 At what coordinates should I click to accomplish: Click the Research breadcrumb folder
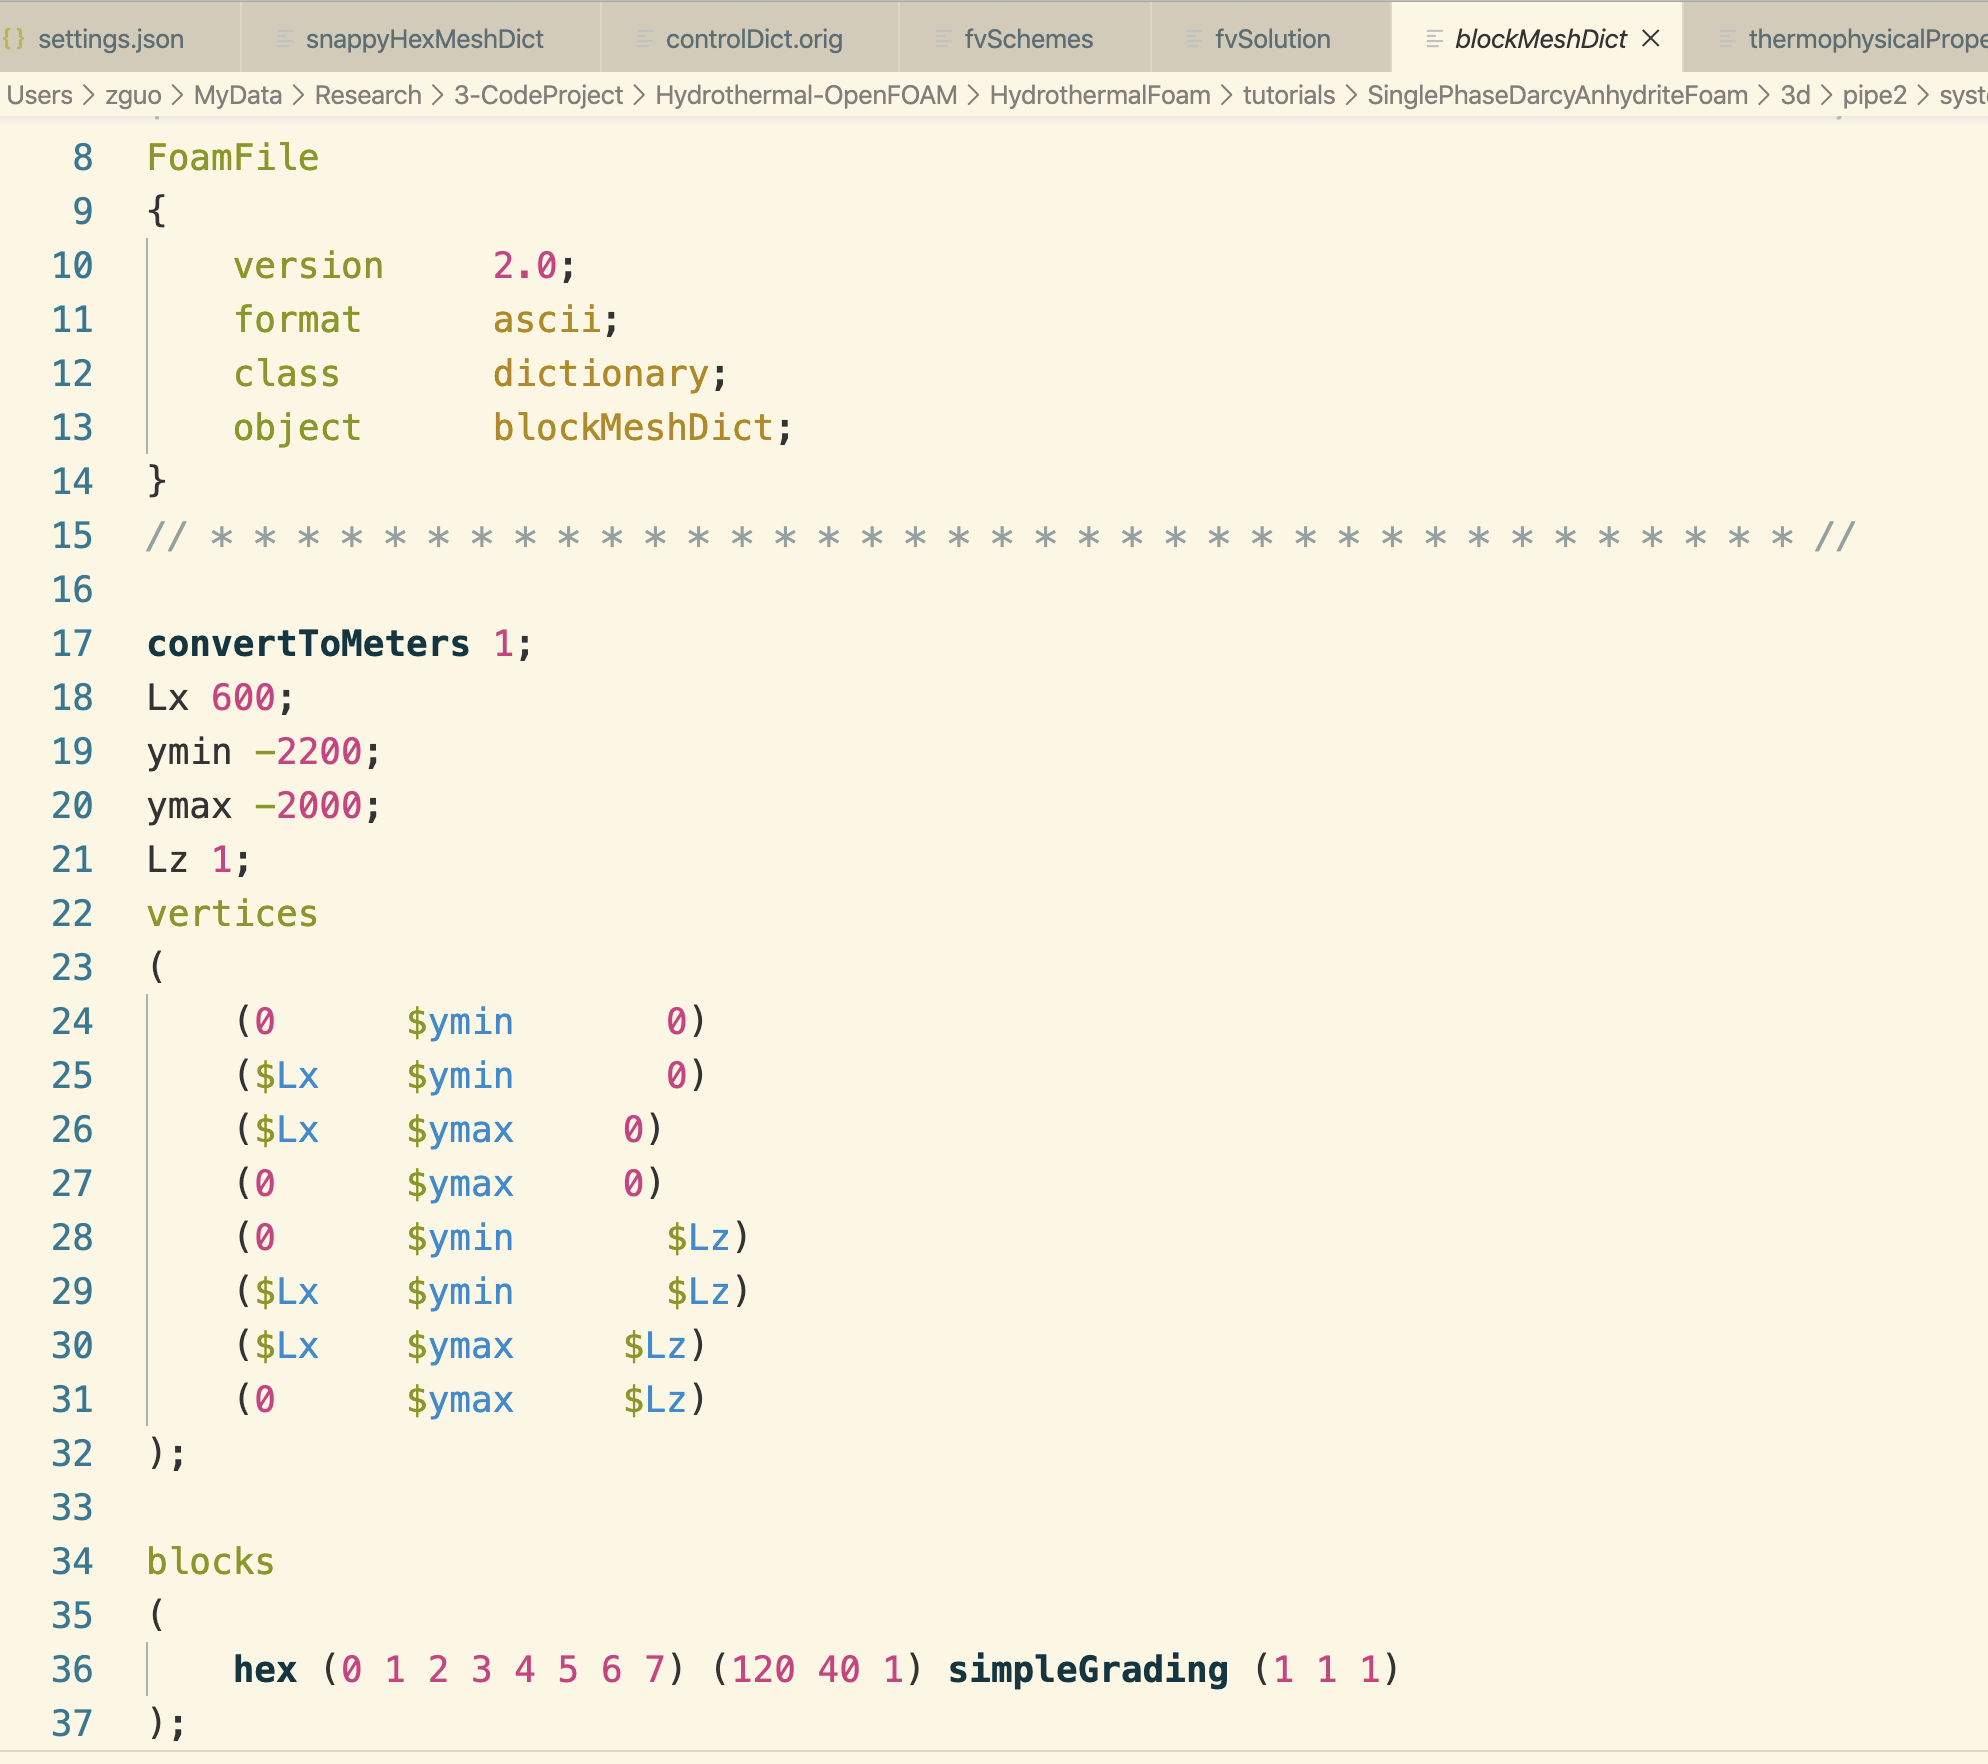coord(368,95)
